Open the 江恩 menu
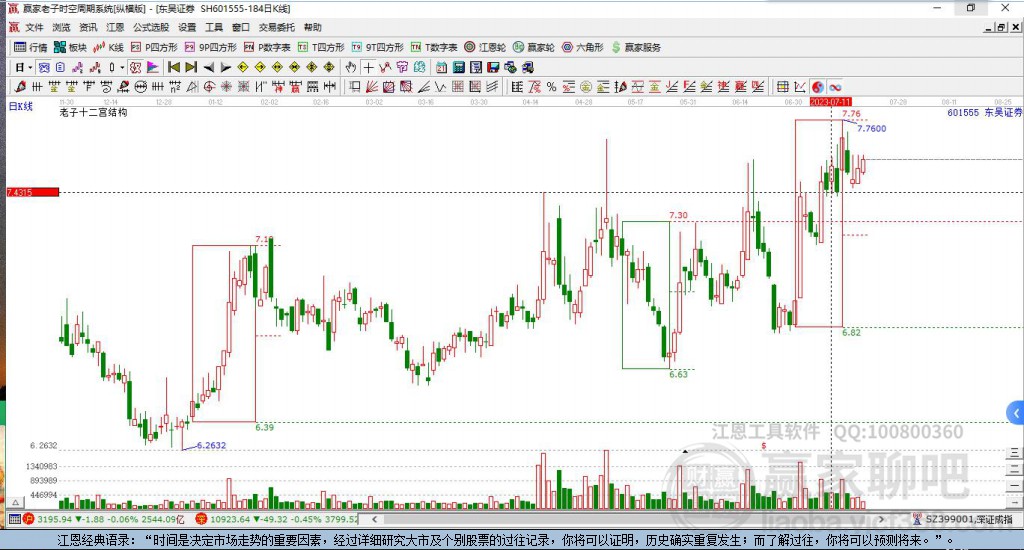The width and height of the screenshot is (1024, 550). (x=115, y=27)
